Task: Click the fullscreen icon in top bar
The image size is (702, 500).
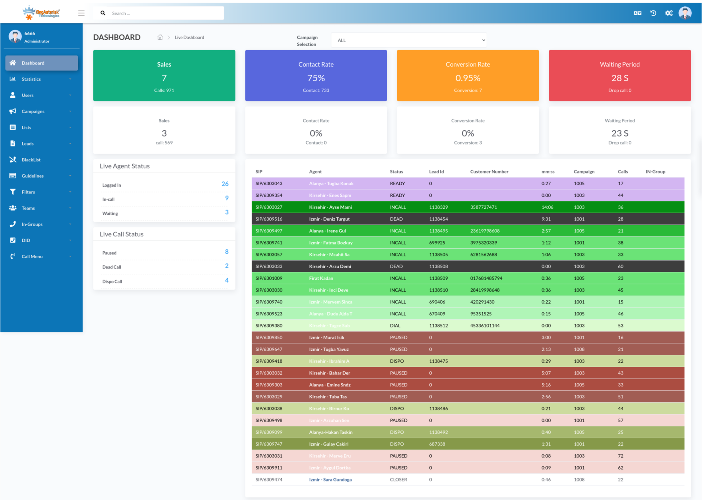Action: (638, 13)
